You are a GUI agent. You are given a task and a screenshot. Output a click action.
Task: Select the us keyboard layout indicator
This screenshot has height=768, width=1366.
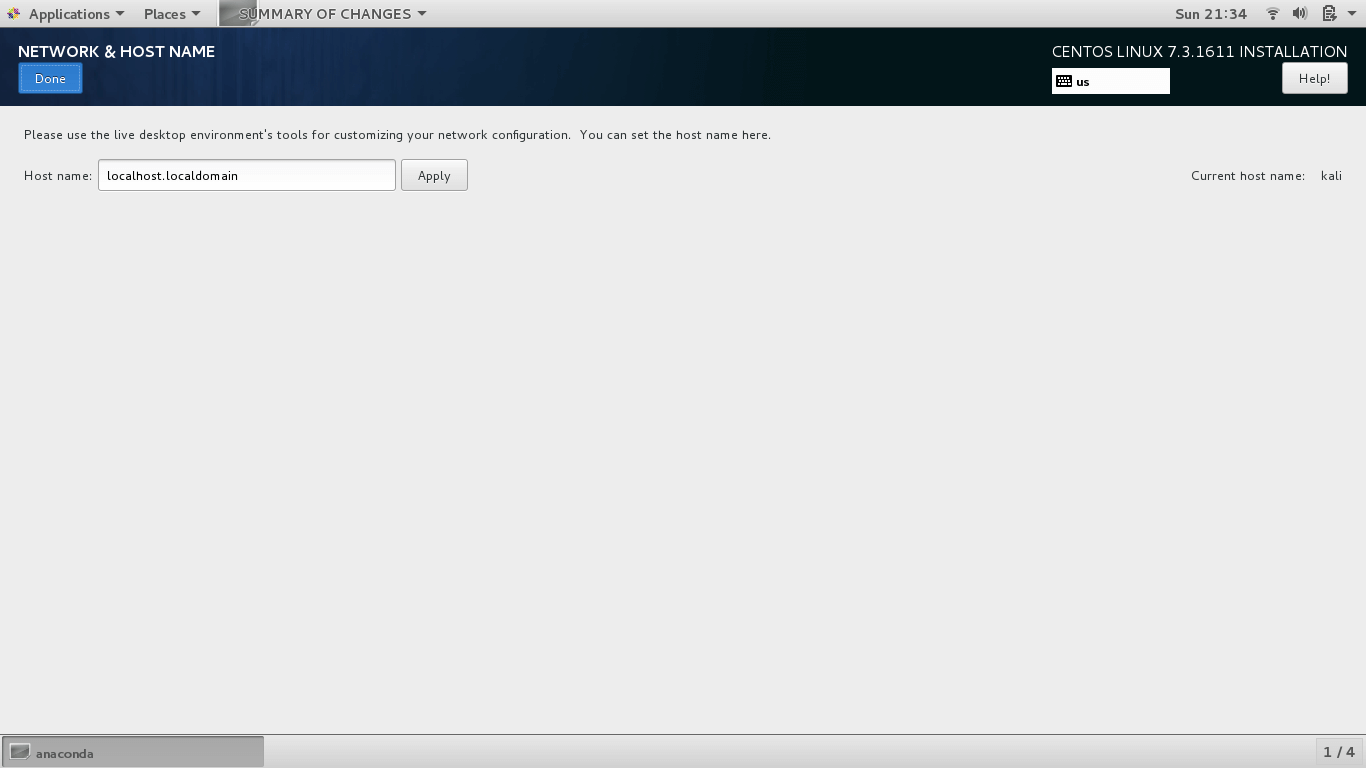pyautogui.click(x=1110, y=81)
